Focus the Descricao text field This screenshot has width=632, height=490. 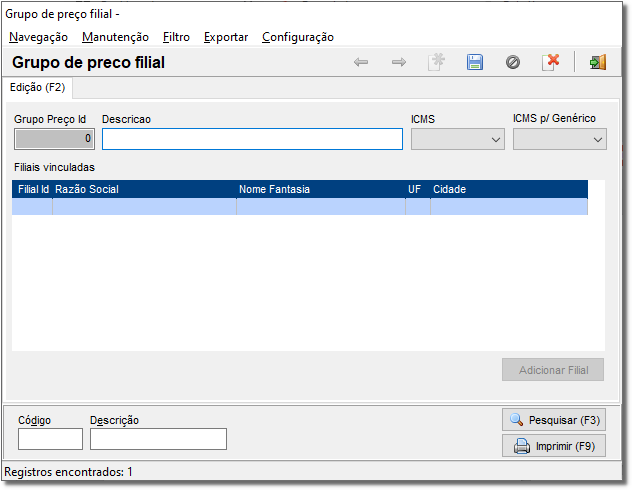coord(252,139)
